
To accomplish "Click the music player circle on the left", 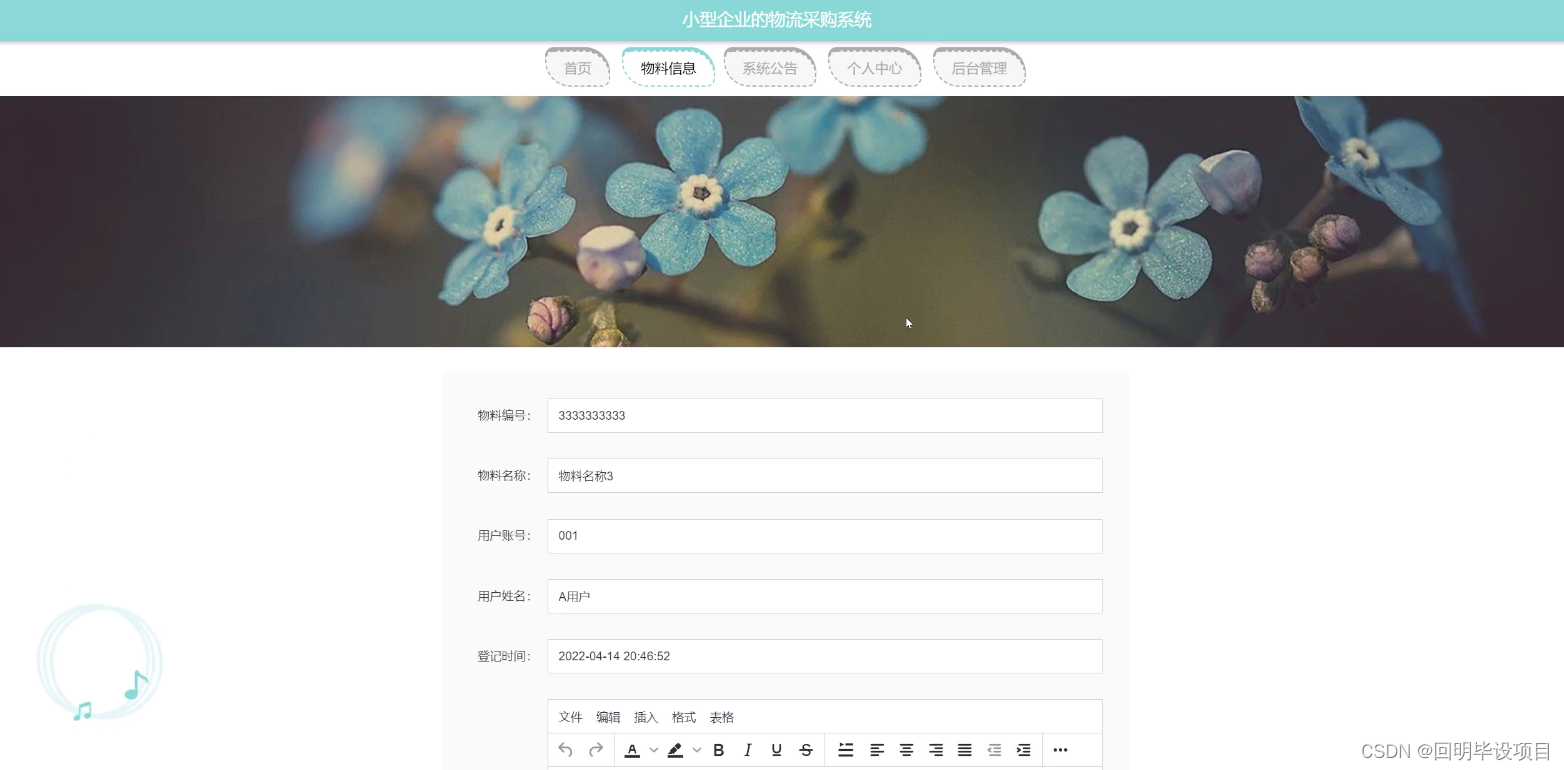I will 99,661.
